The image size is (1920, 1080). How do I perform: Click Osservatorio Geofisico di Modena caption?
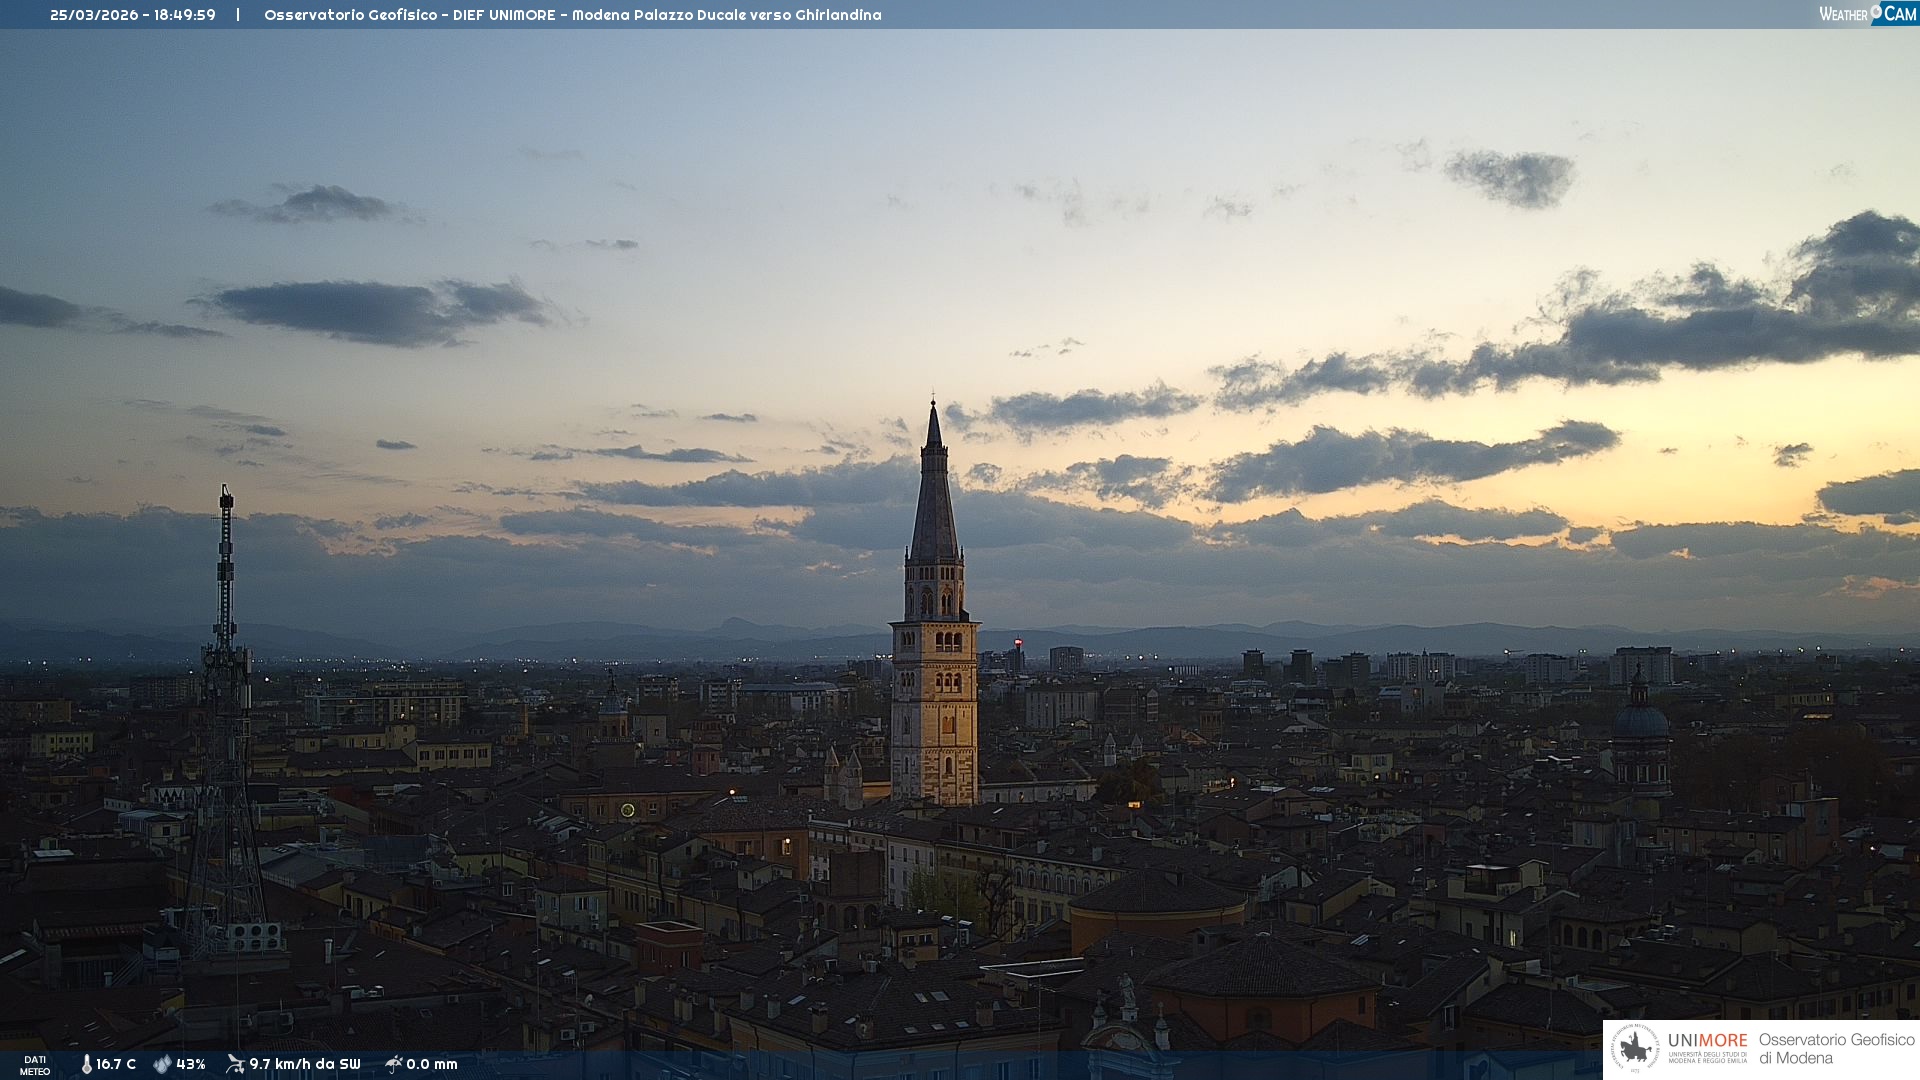pyautogui.click(x=1836, y=1049)
